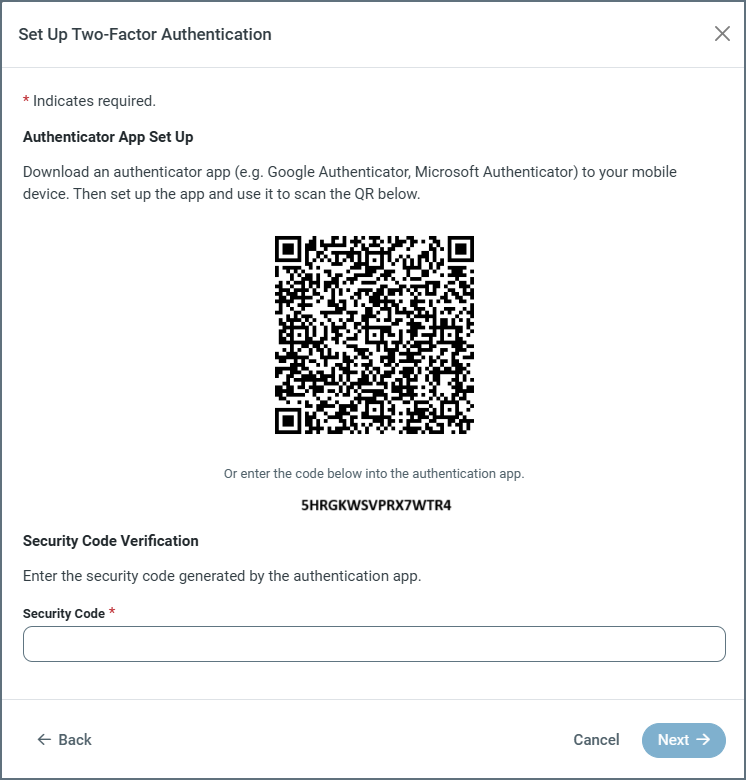Go back using the Back text

tap(75, 740)
